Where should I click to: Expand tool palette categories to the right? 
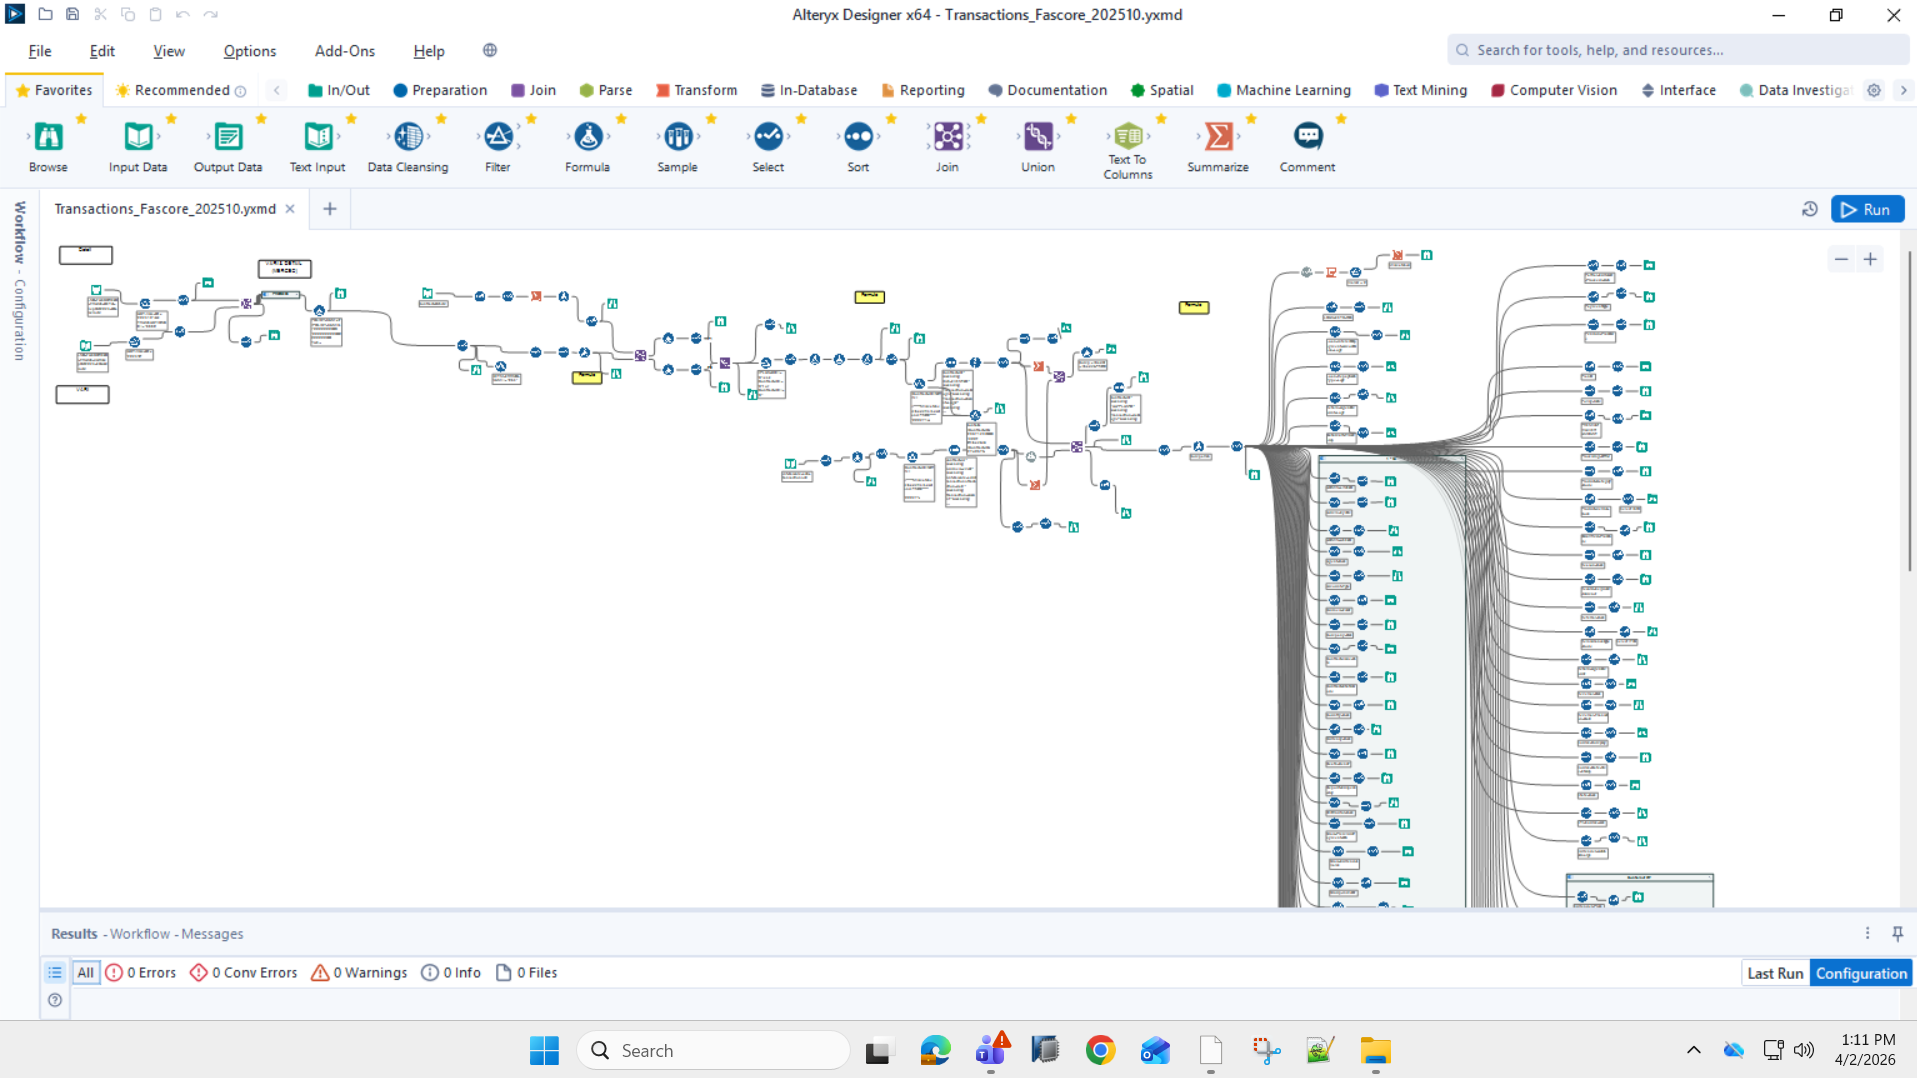[1903, 90]
